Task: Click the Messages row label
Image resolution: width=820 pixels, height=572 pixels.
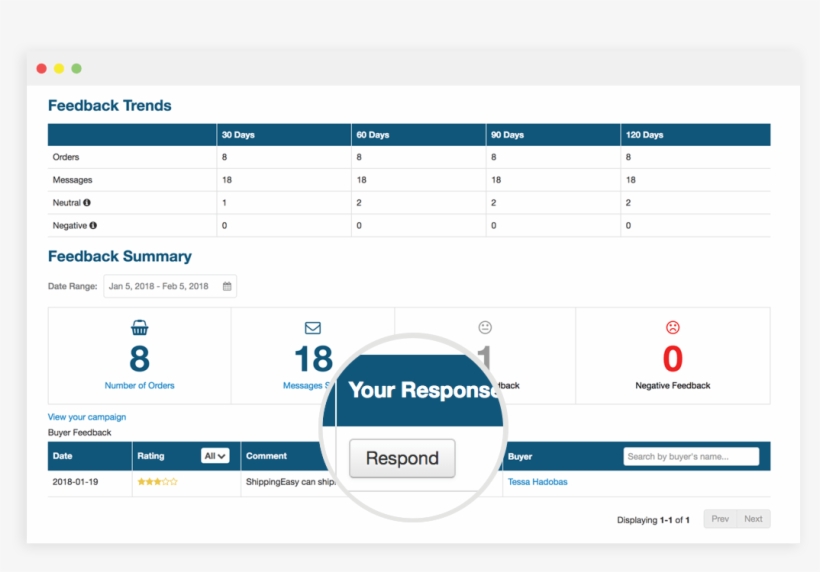Action: pyautogui.click(x=72, y=180)
